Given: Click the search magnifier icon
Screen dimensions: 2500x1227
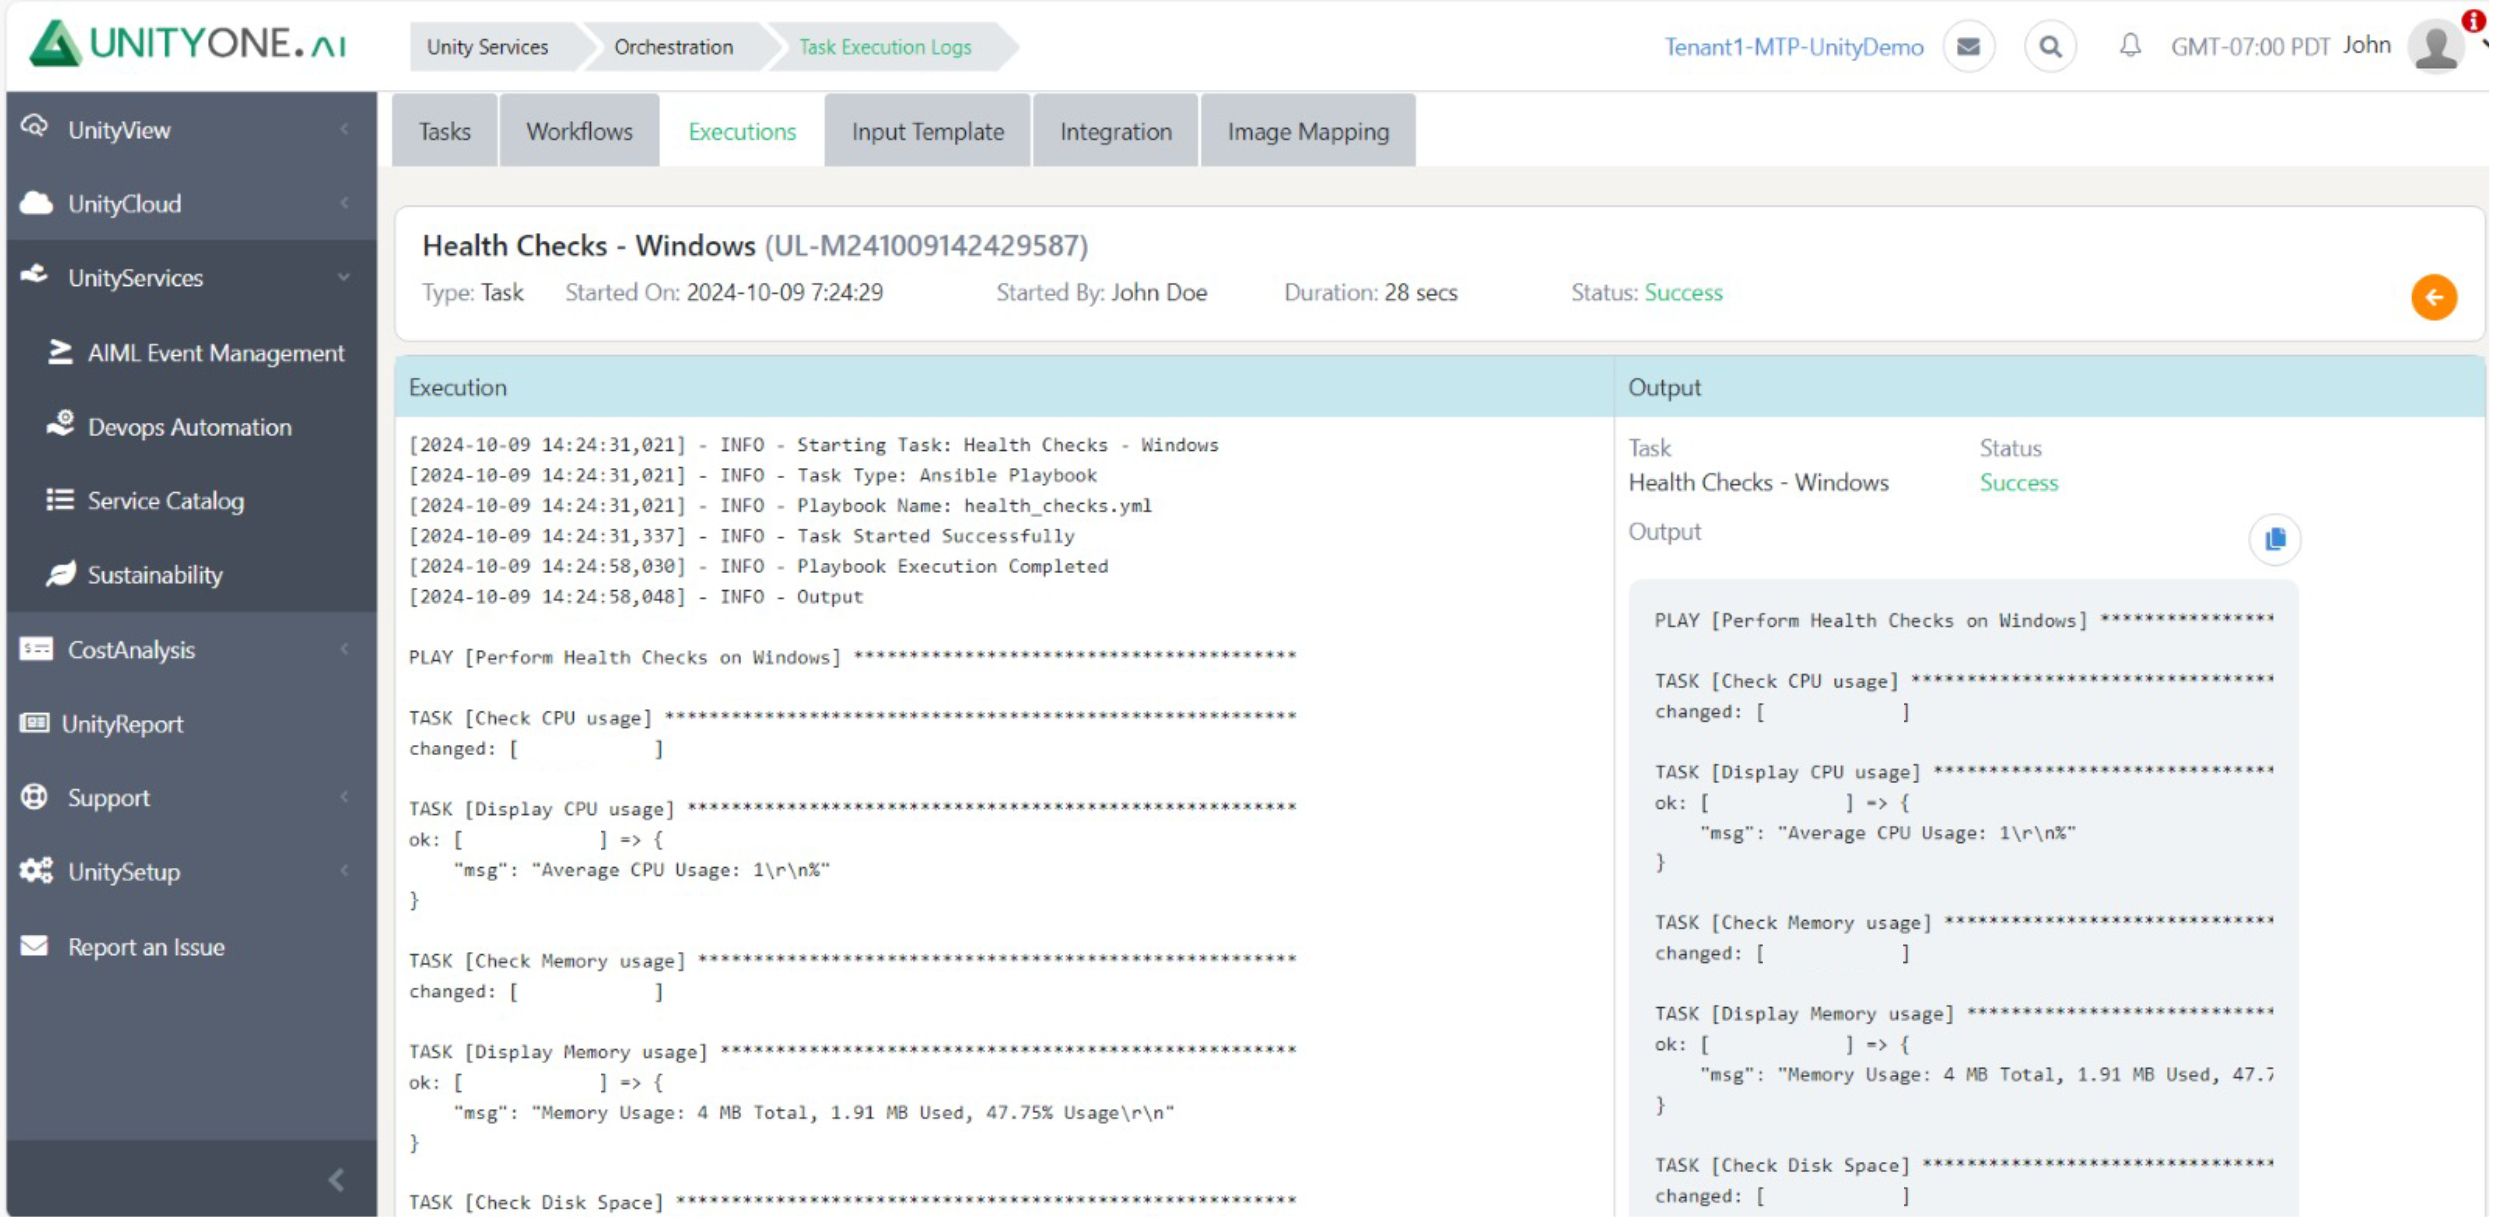Looking at the screenshot, I should pos(2050,47).
